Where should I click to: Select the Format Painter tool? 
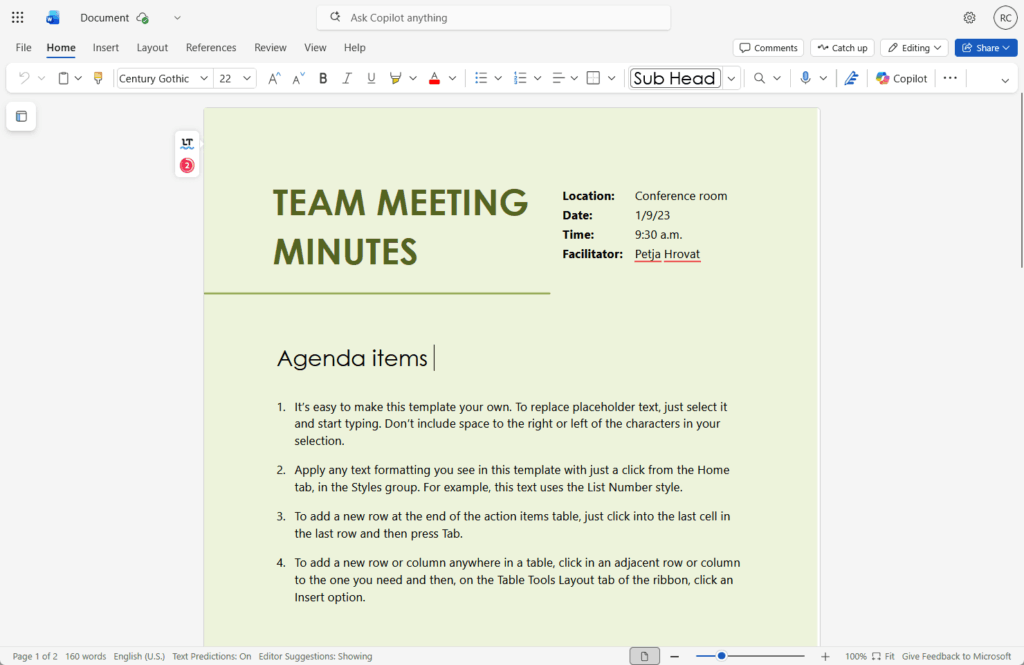pos(98,78)
